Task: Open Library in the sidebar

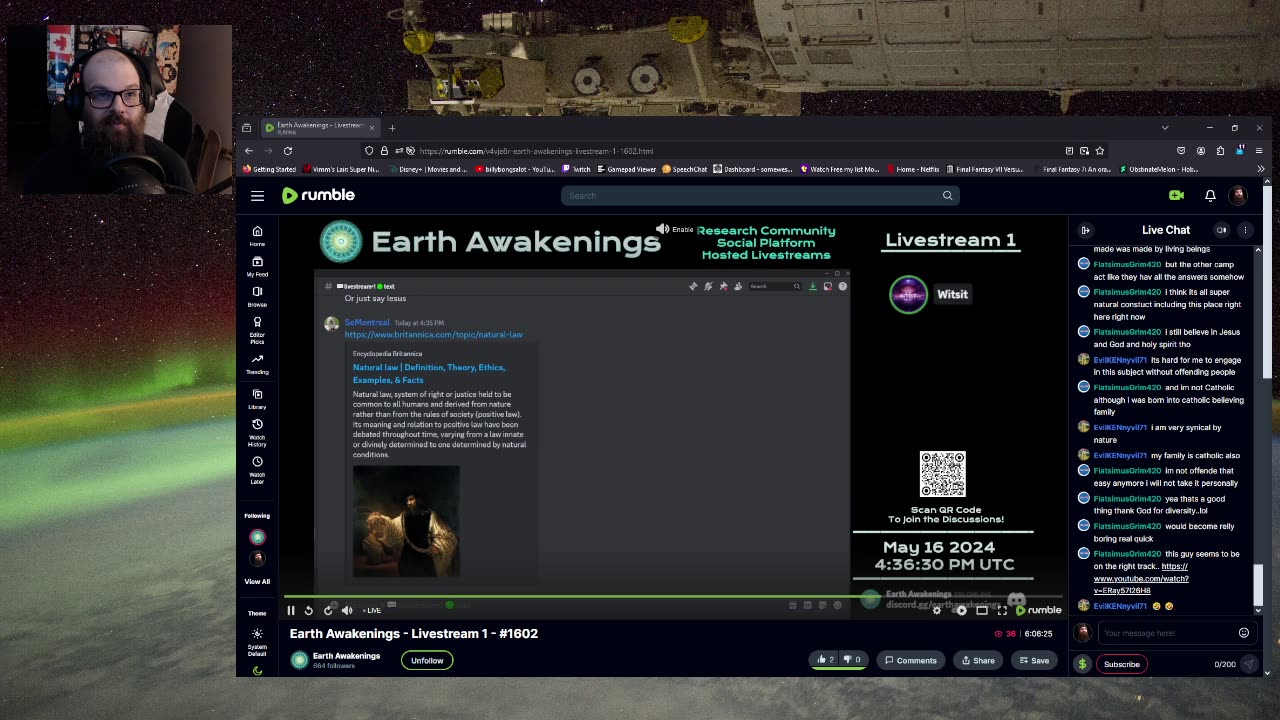Action: pos(257,399)
